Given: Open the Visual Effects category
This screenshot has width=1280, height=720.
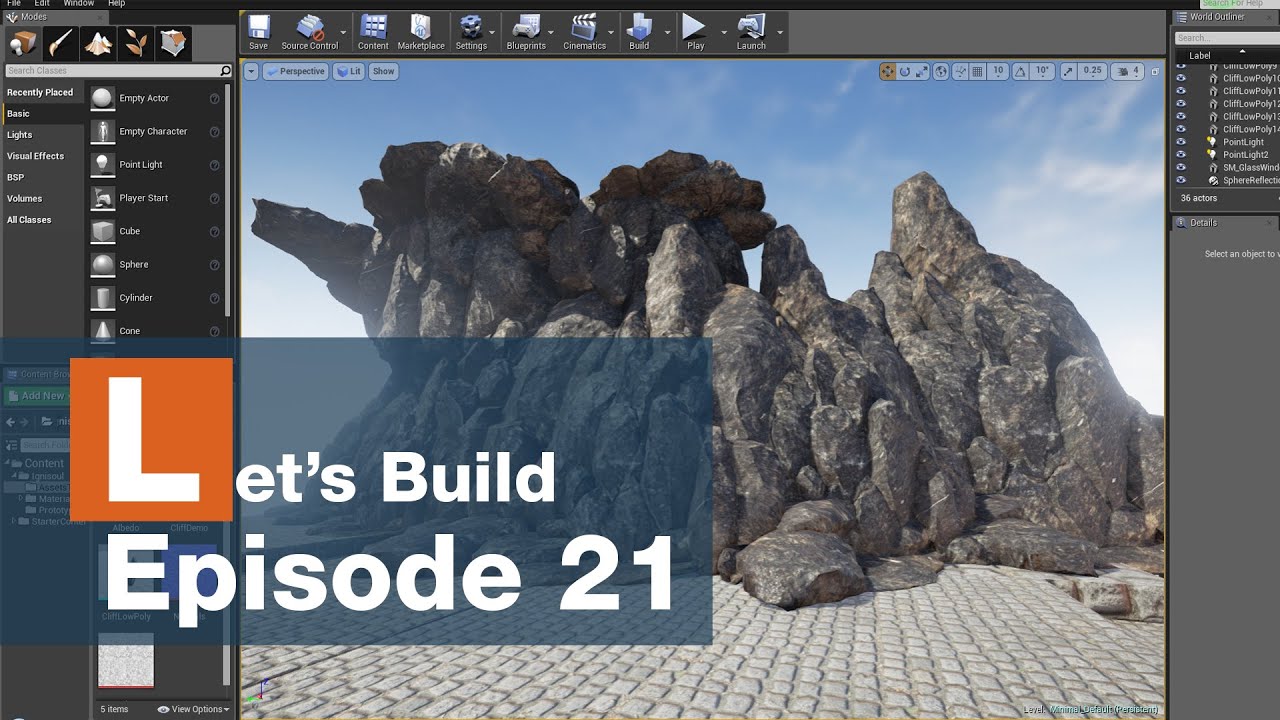Looking at the screenshot, I should point(35,156).
